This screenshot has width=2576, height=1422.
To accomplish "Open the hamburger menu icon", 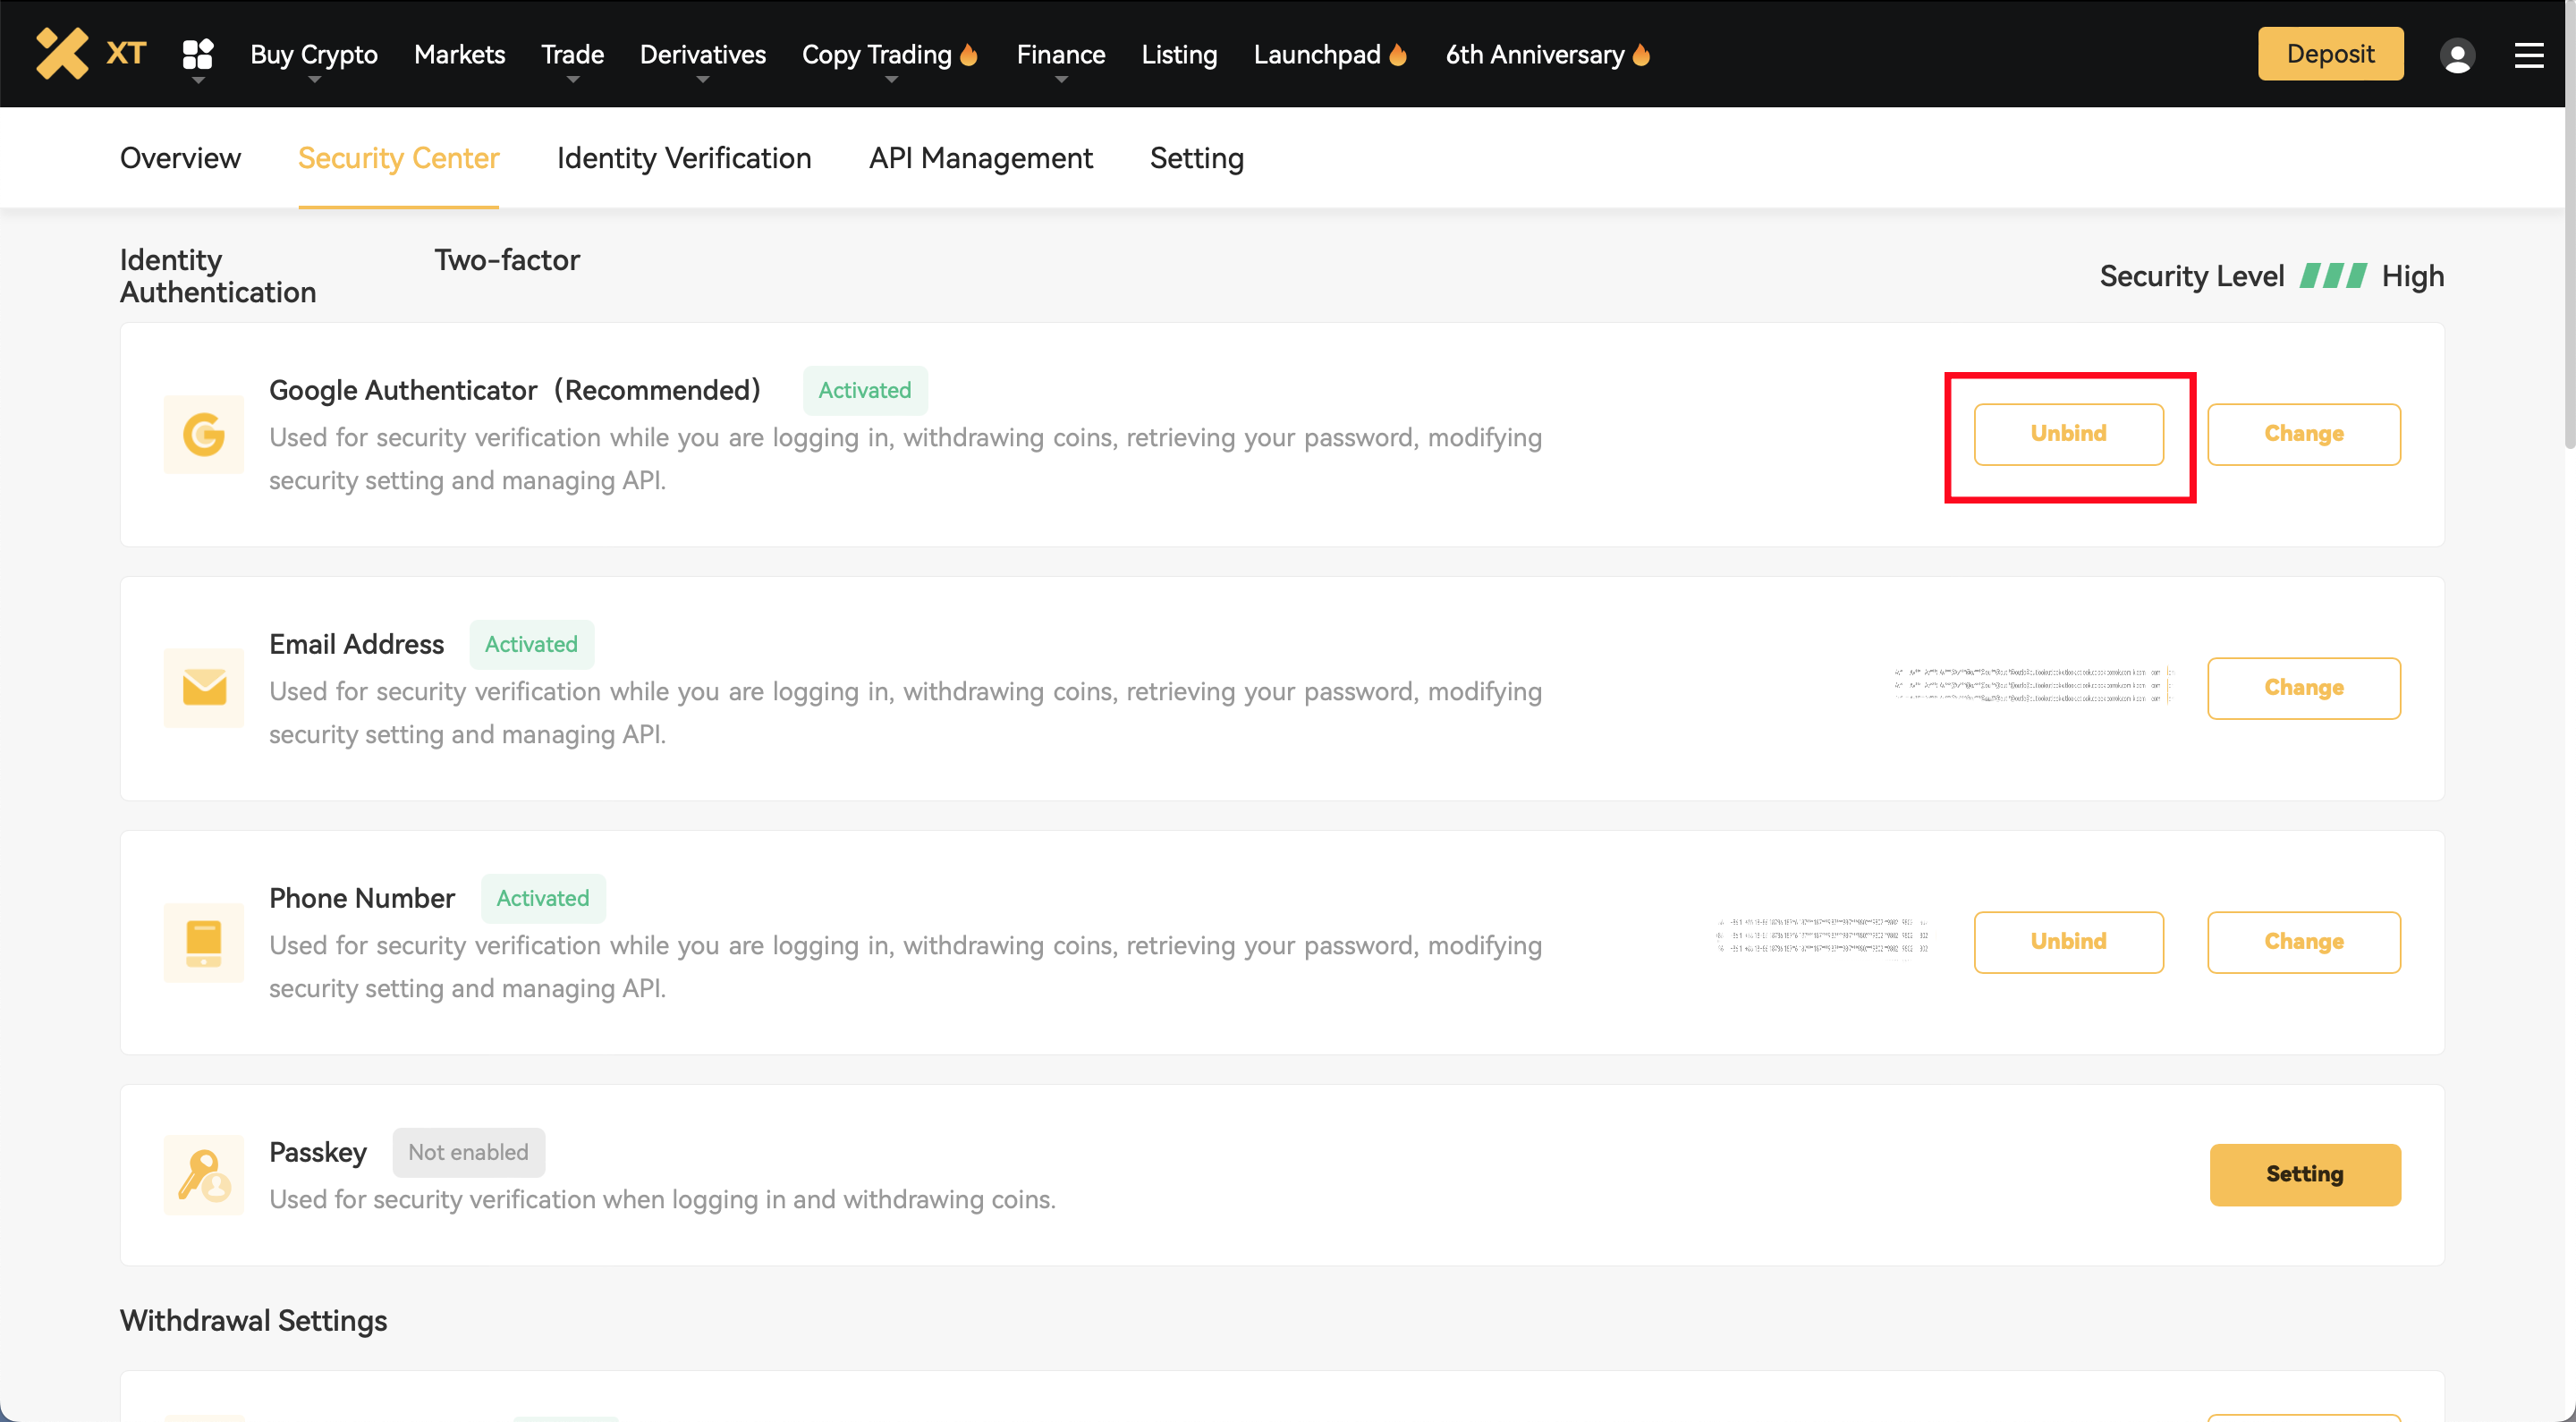I will pyautogui.click(x=2529, y=55).
